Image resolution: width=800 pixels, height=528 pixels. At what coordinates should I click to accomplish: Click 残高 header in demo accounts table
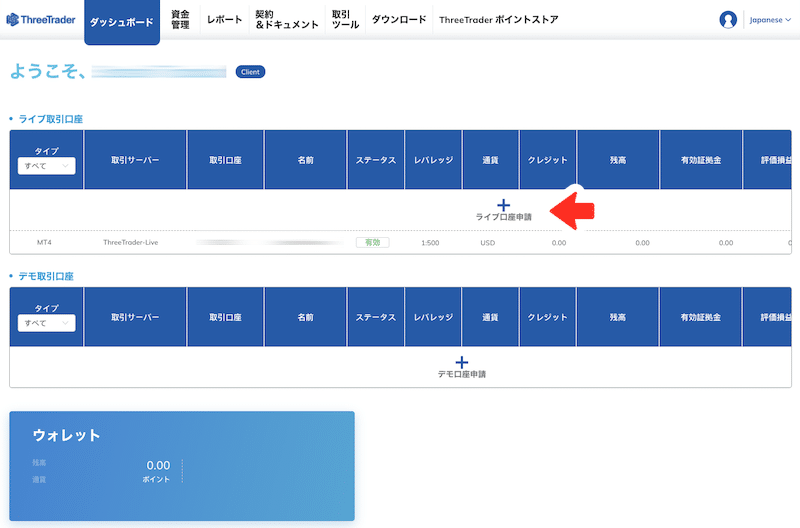(x=618, y=317)
